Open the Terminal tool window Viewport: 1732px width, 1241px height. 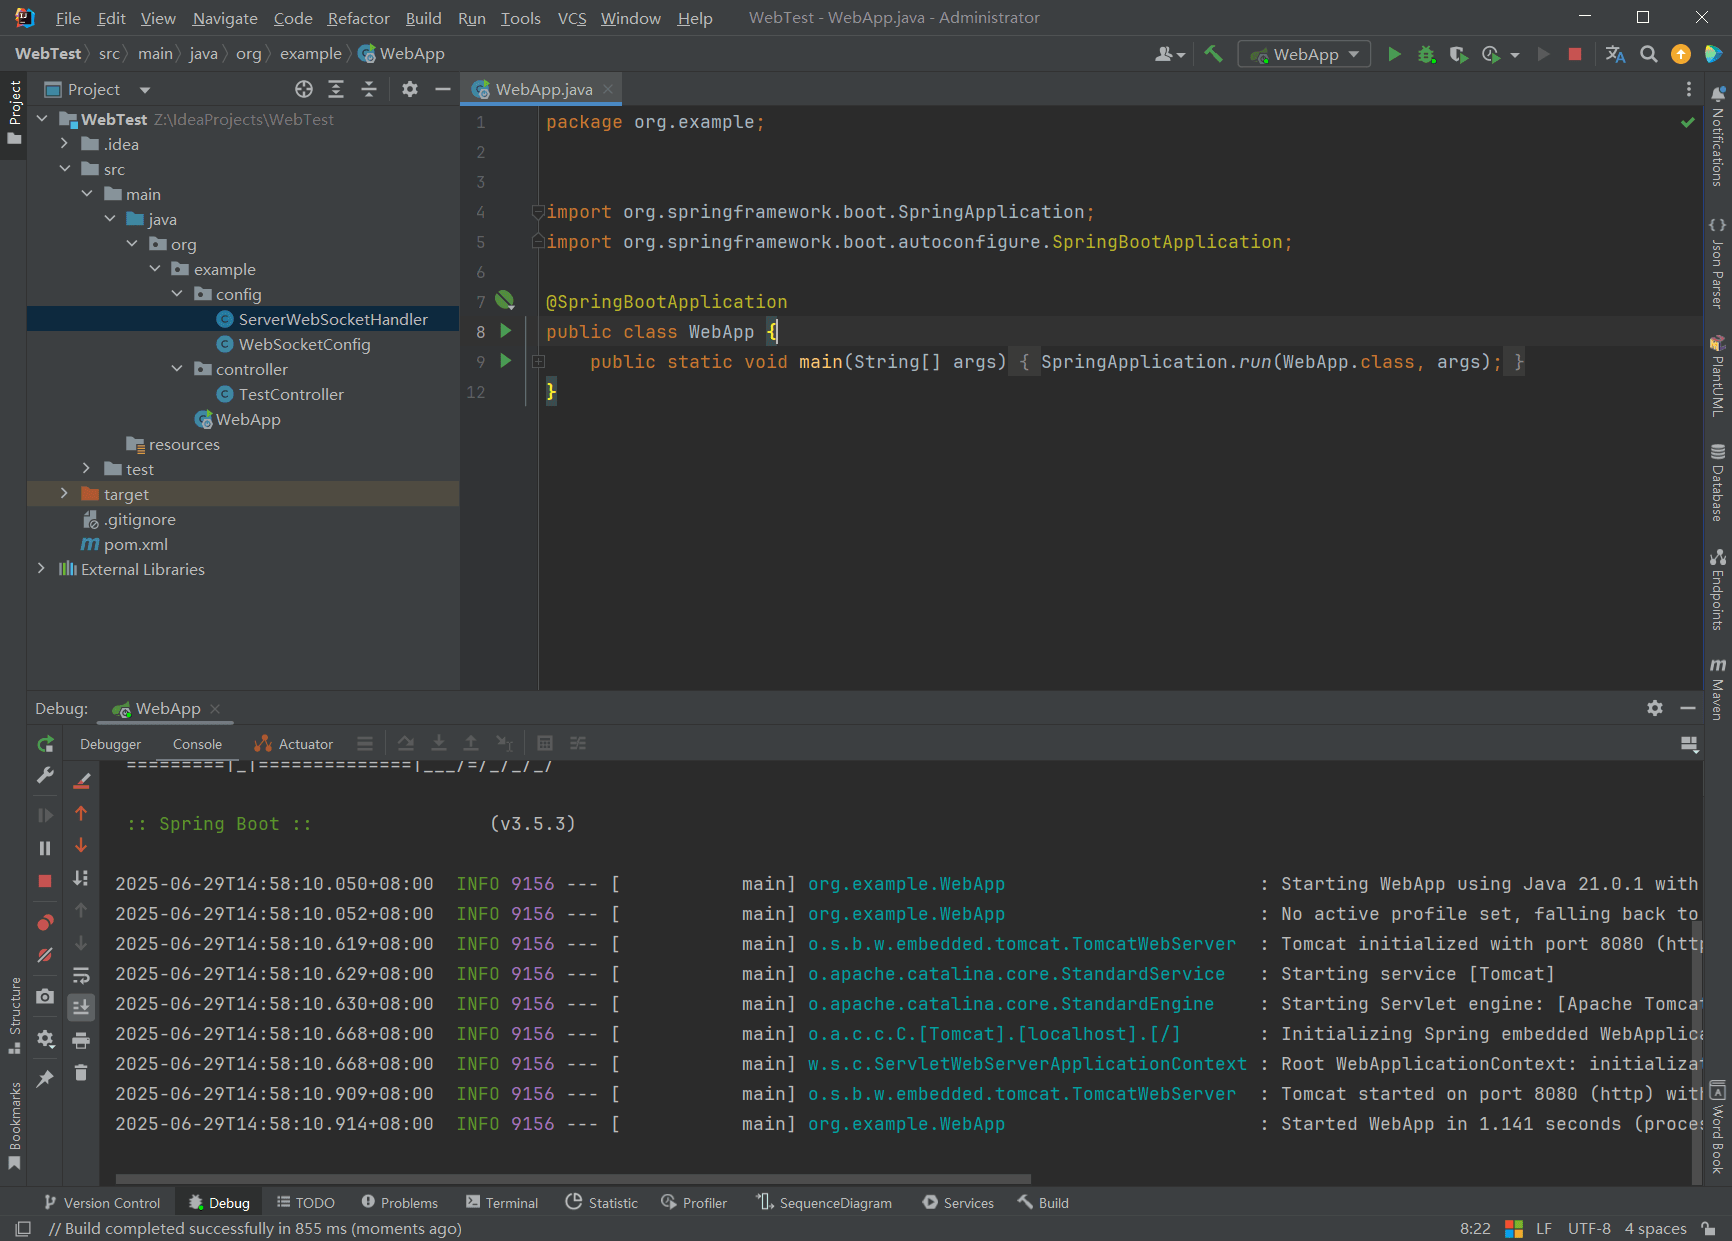[x=502, y=1203]
